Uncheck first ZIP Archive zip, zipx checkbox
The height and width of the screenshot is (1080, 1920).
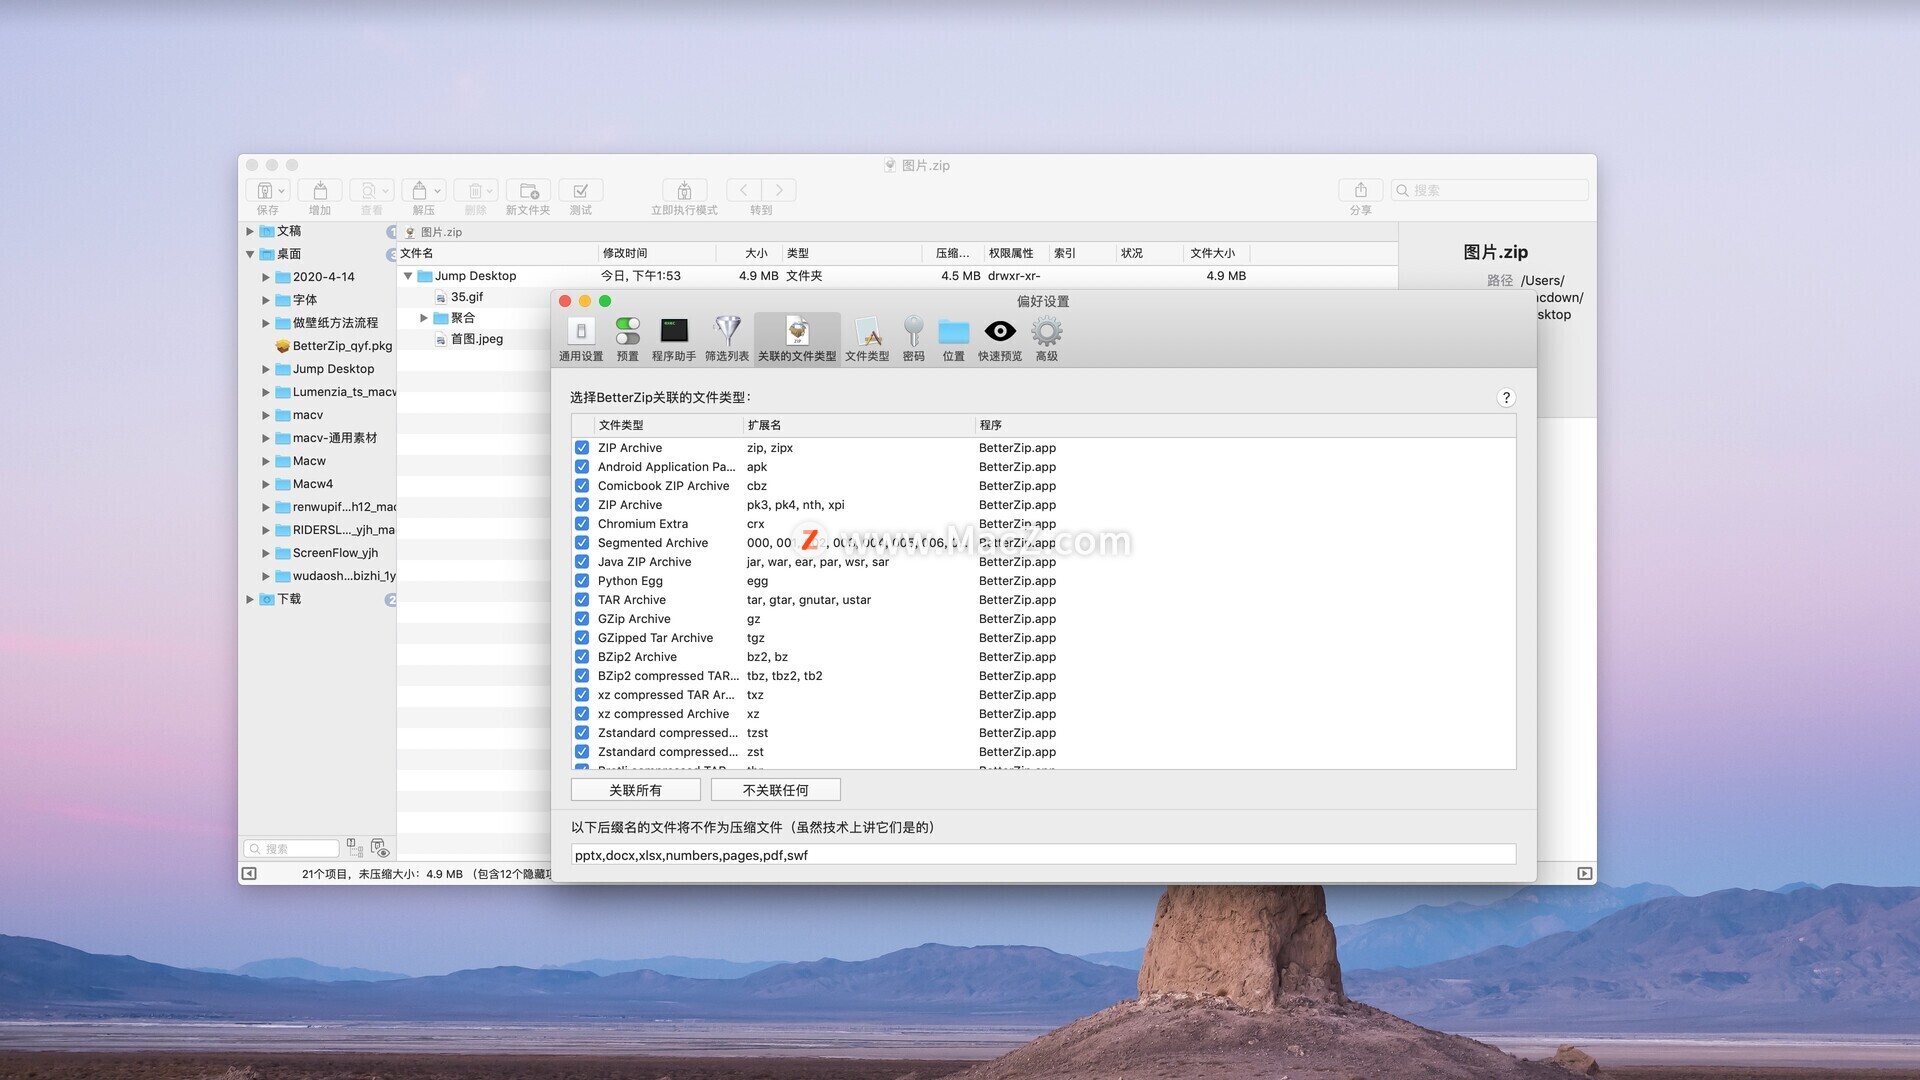coord(582,448)
